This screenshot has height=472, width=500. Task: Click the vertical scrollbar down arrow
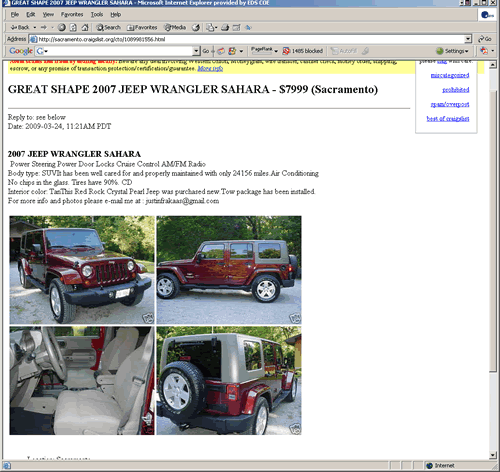point(493,455)
